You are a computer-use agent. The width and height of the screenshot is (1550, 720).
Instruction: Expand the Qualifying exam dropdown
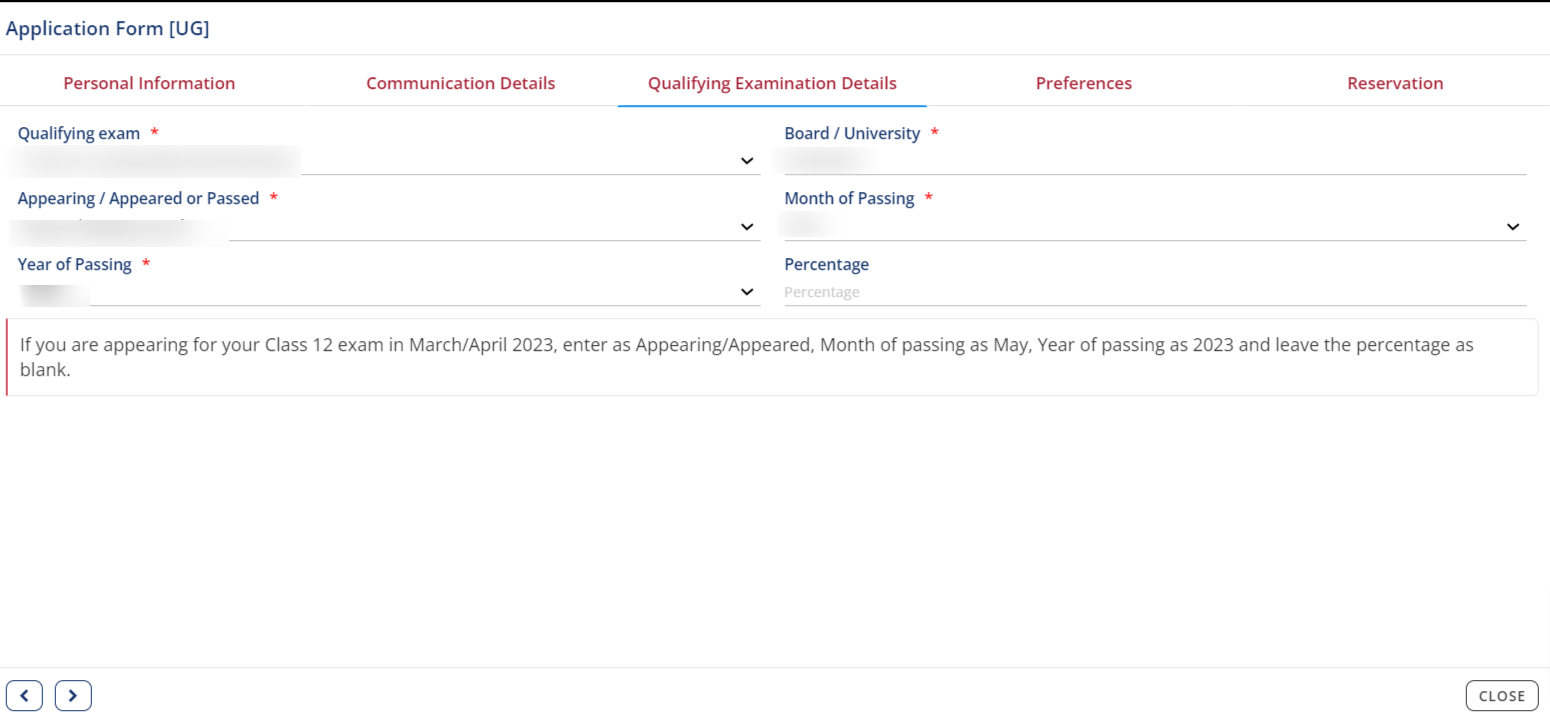[x=746, y=161]
